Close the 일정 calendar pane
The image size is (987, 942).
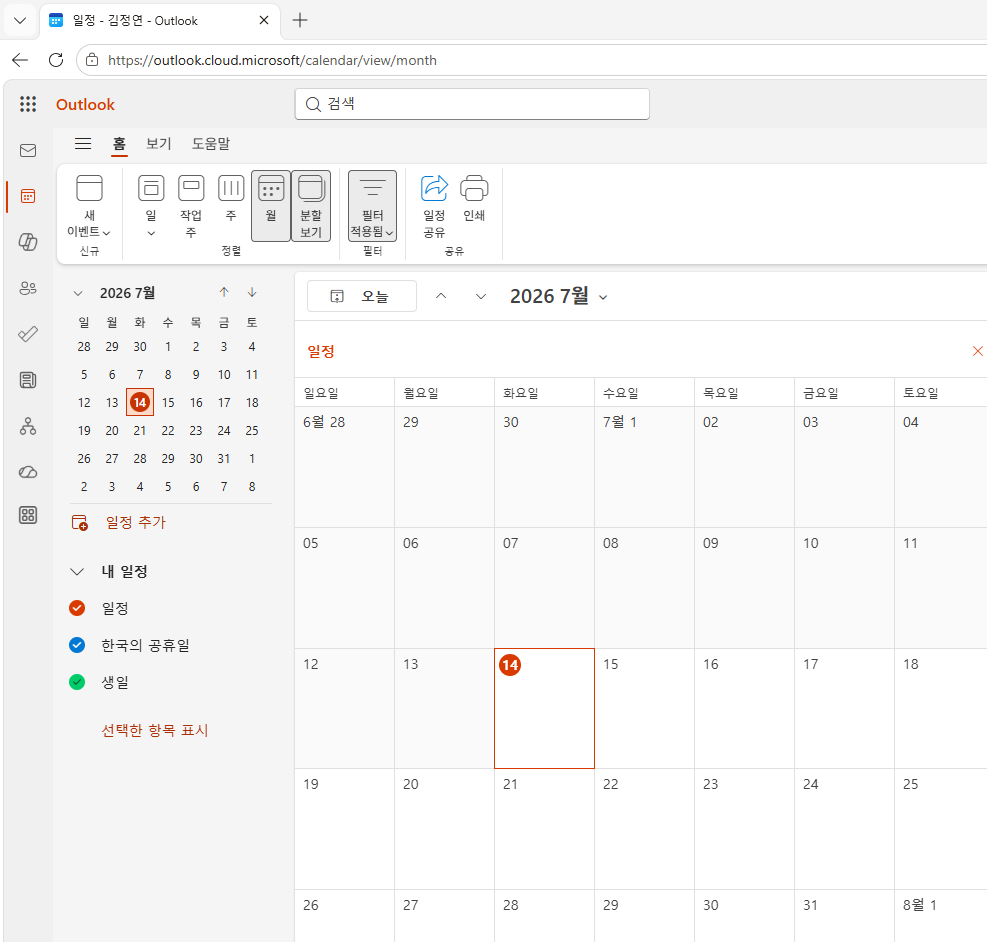point(978,351)
